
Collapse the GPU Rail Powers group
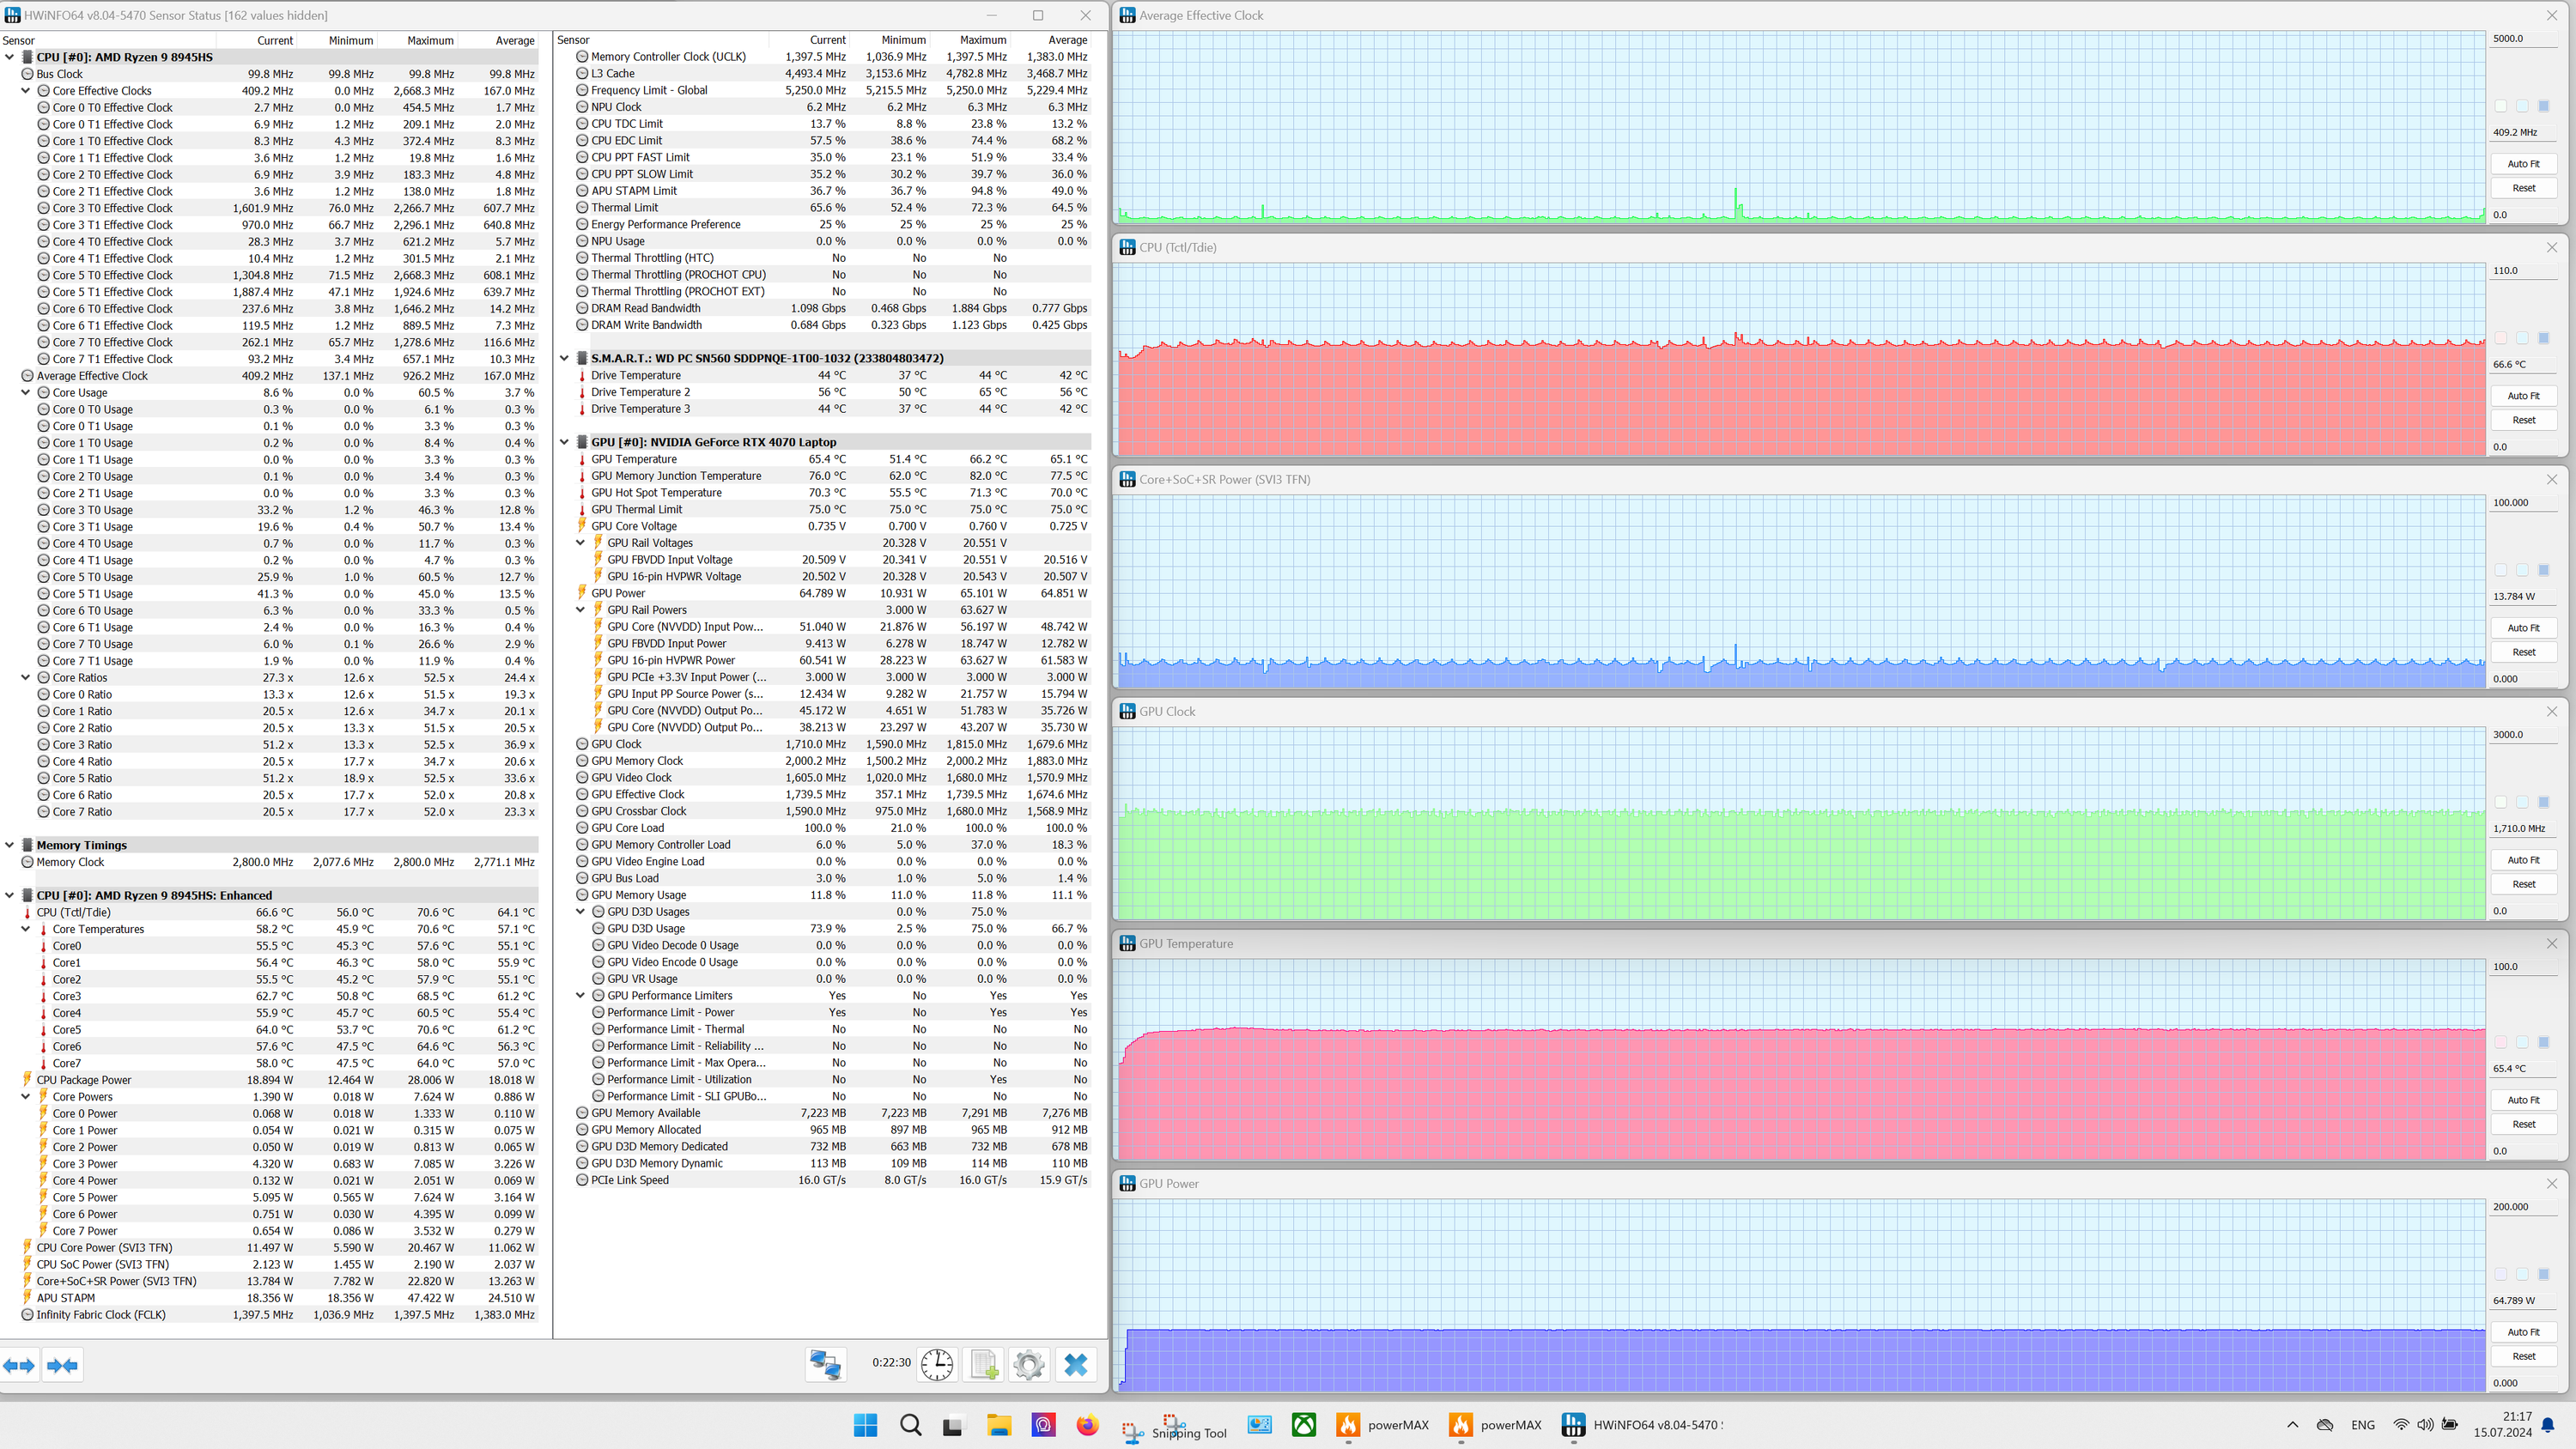580,610
